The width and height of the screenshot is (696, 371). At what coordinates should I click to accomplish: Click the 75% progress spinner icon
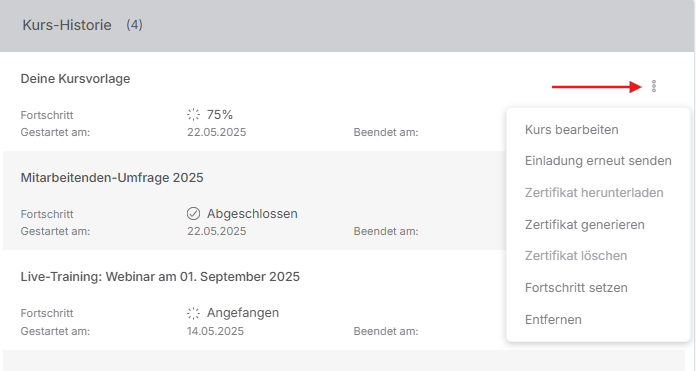point(194,114)
